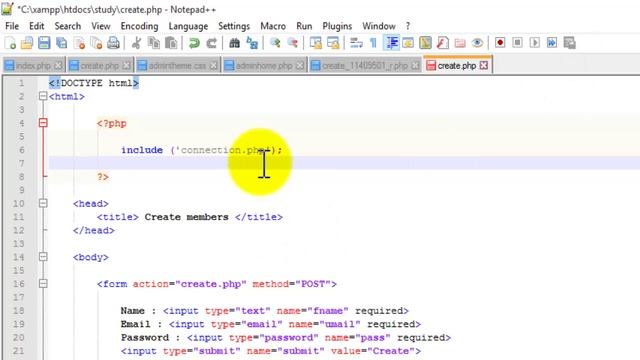
Task: Collapse the body fold on line 14
Action: [43, 257]
